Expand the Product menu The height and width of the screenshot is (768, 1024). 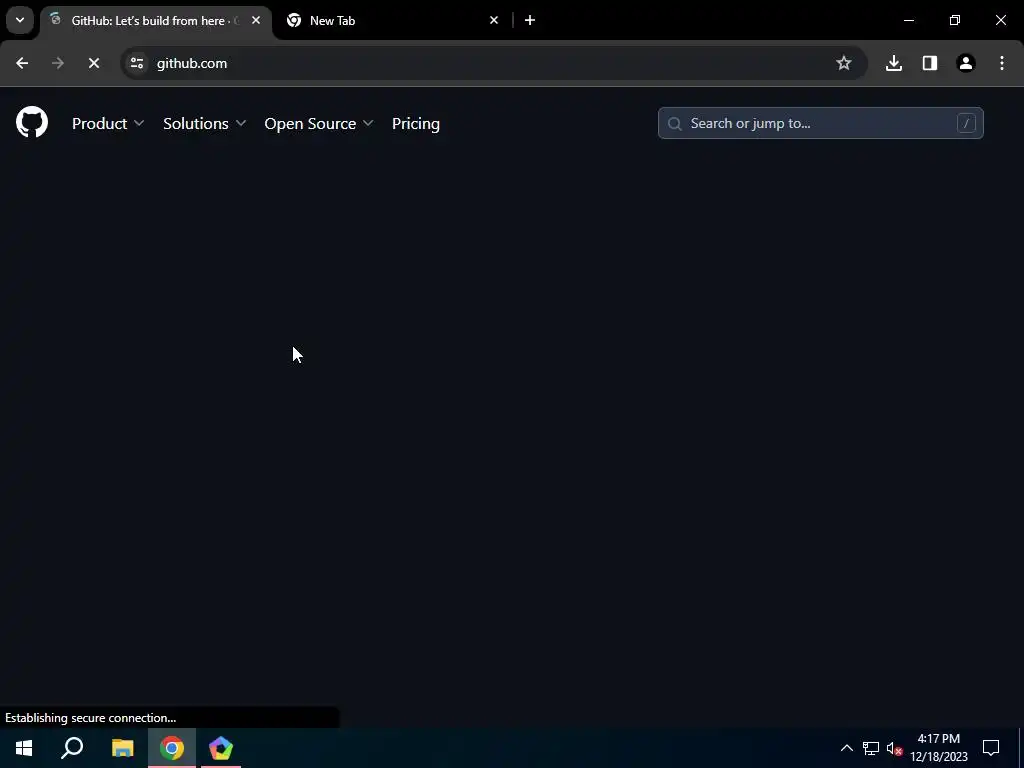click(x=108, y=123)
